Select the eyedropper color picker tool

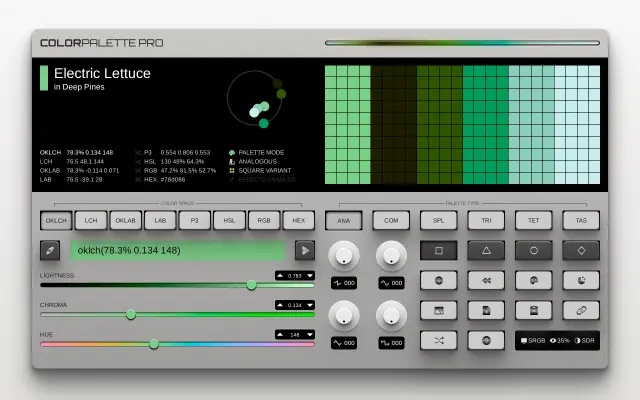point(50,250)
